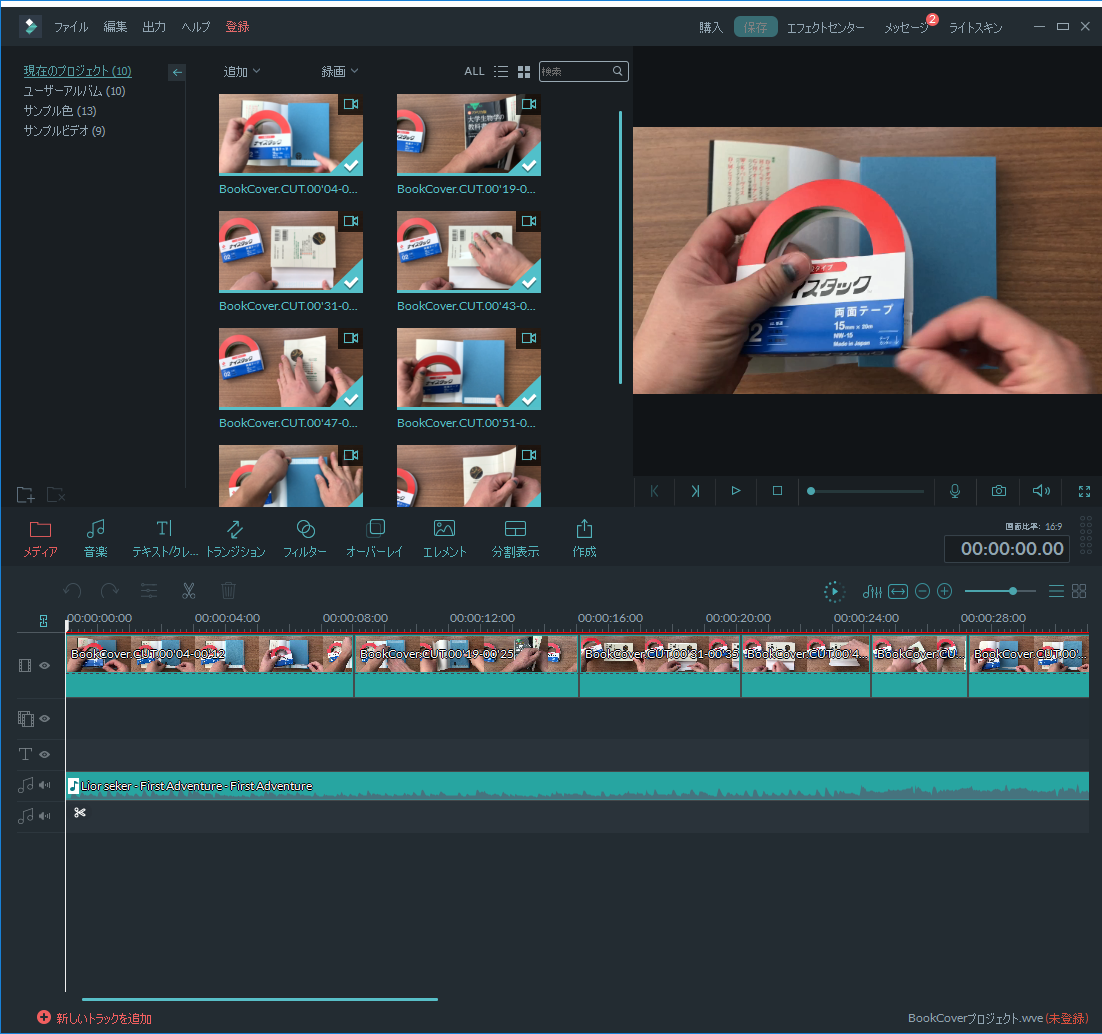Open the トランジション (Transition) panel
The width and height of the screenshot is (1102, 1034).
coord(235,537)
